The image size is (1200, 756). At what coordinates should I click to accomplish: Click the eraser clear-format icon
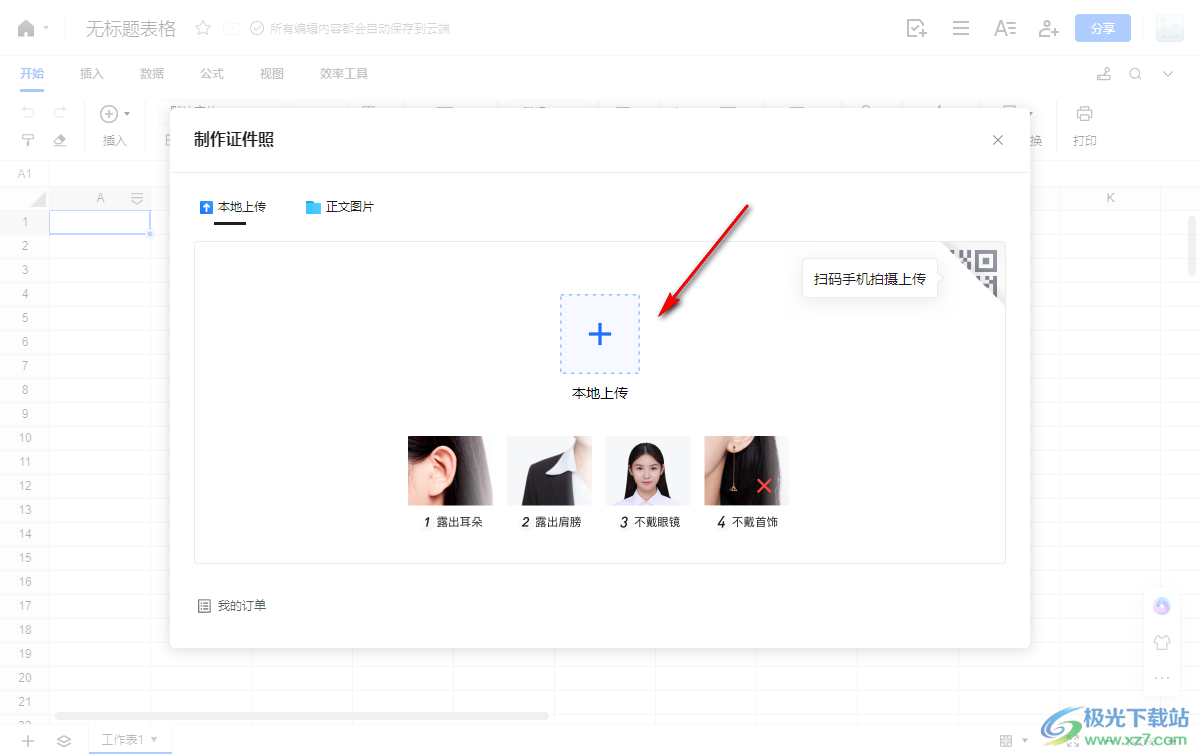coord(60,140)
